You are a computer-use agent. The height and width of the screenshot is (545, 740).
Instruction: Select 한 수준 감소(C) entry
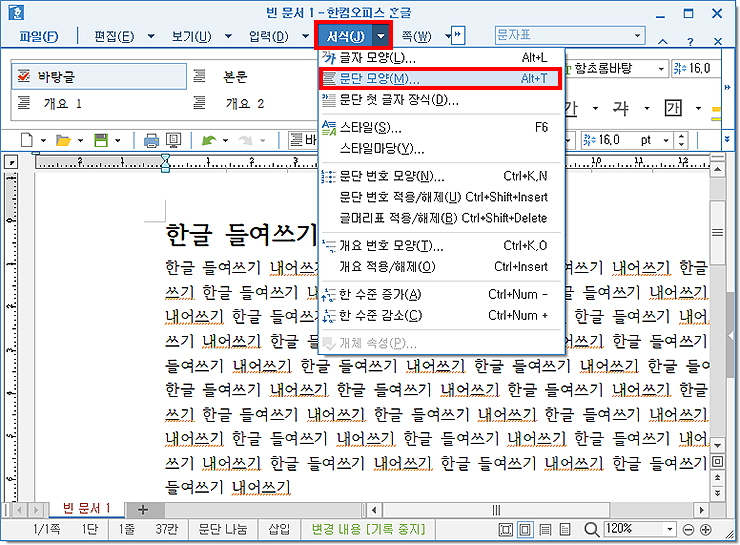(x=441, y=315)
